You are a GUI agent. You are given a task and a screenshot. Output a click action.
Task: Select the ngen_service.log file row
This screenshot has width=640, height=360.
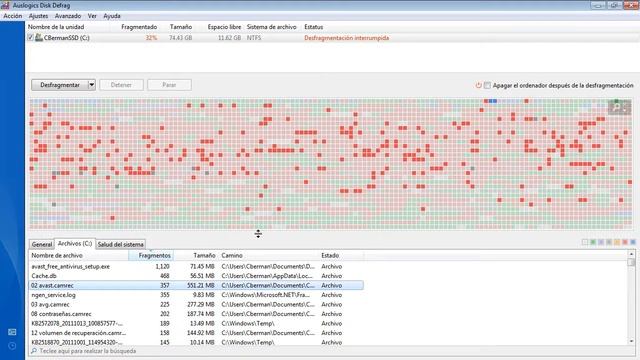tap(196, 295)
